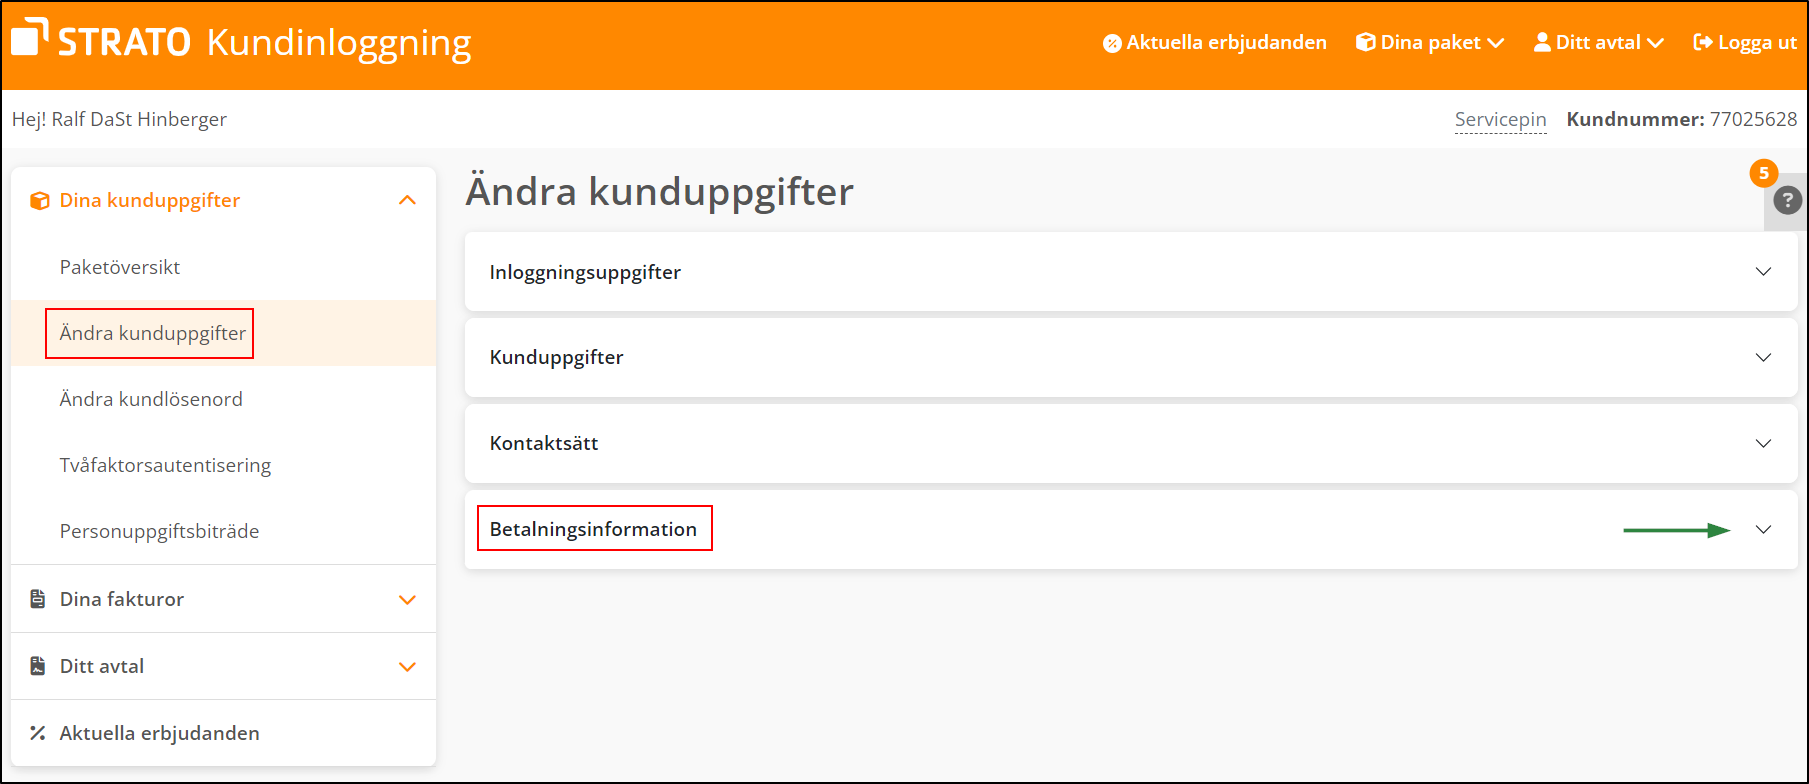Click the Logga ut exit icon
Image resolution: width=1809 pixels, height=784 pixels.
point(1702,42)
